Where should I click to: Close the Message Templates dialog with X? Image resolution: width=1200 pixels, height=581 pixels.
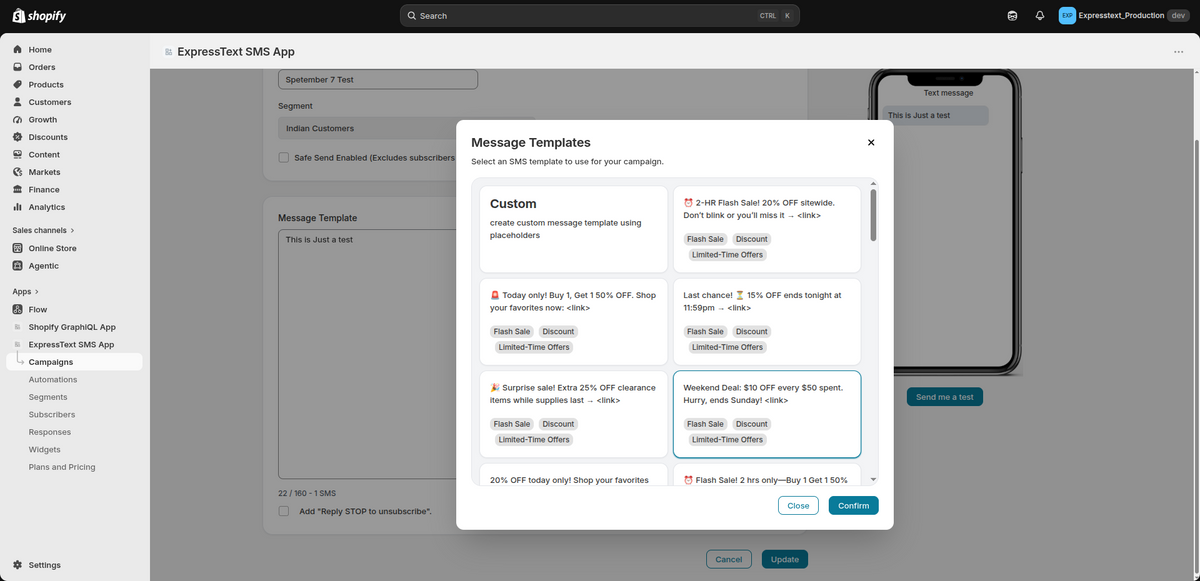coord(871,142)
